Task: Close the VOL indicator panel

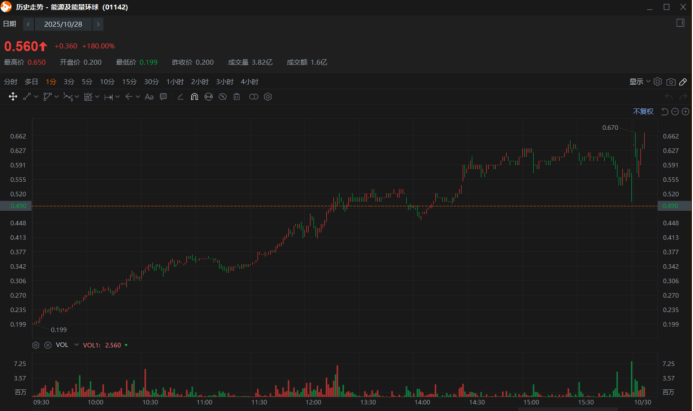Action: tap(47, 344)
